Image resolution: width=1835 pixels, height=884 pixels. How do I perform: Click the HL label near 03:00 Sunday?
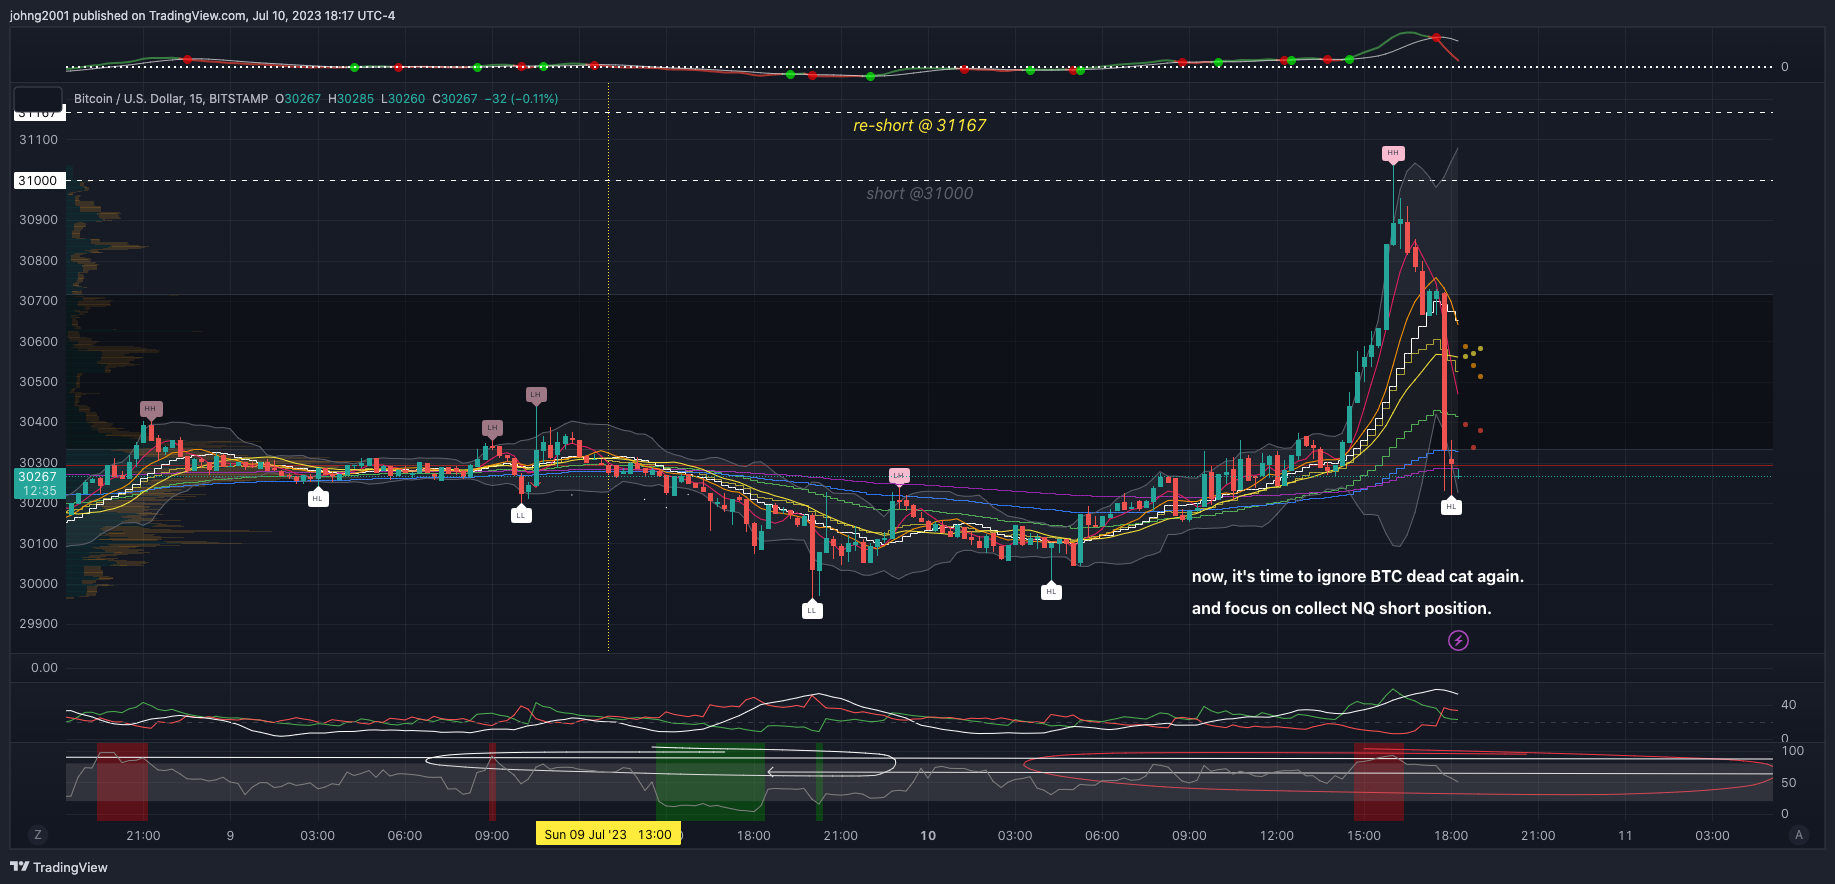318,498
